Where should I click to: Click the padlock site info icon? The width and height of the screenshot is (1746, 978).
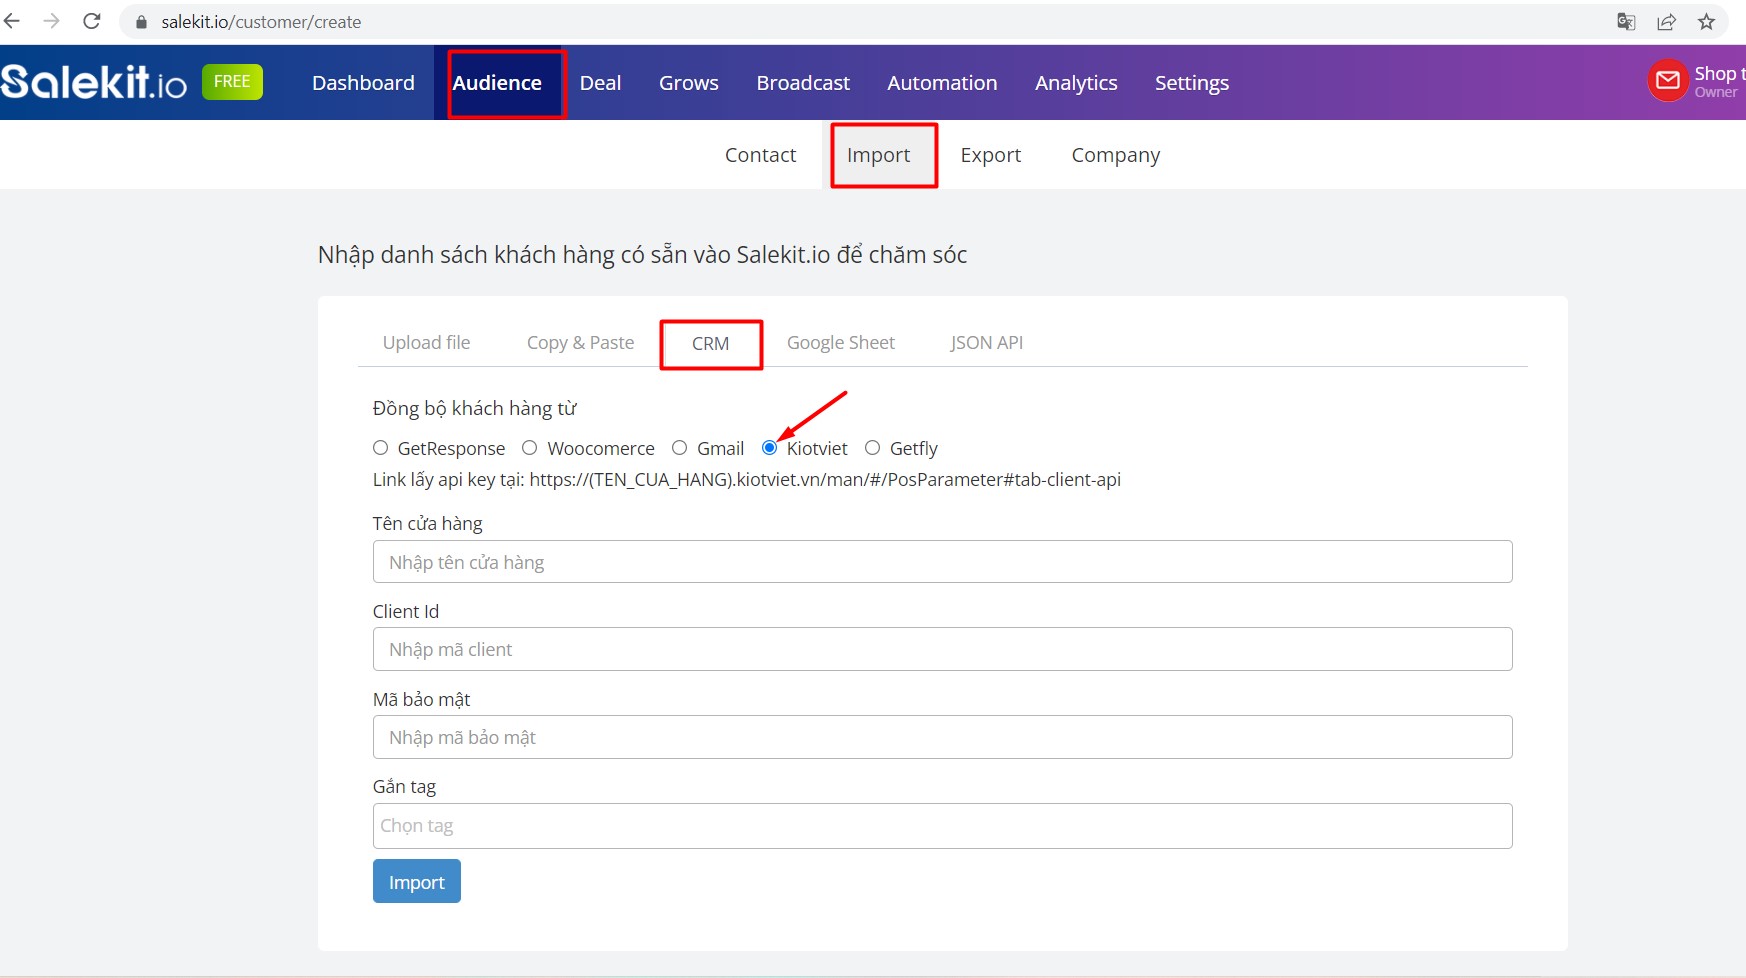[x=141, y=22]
